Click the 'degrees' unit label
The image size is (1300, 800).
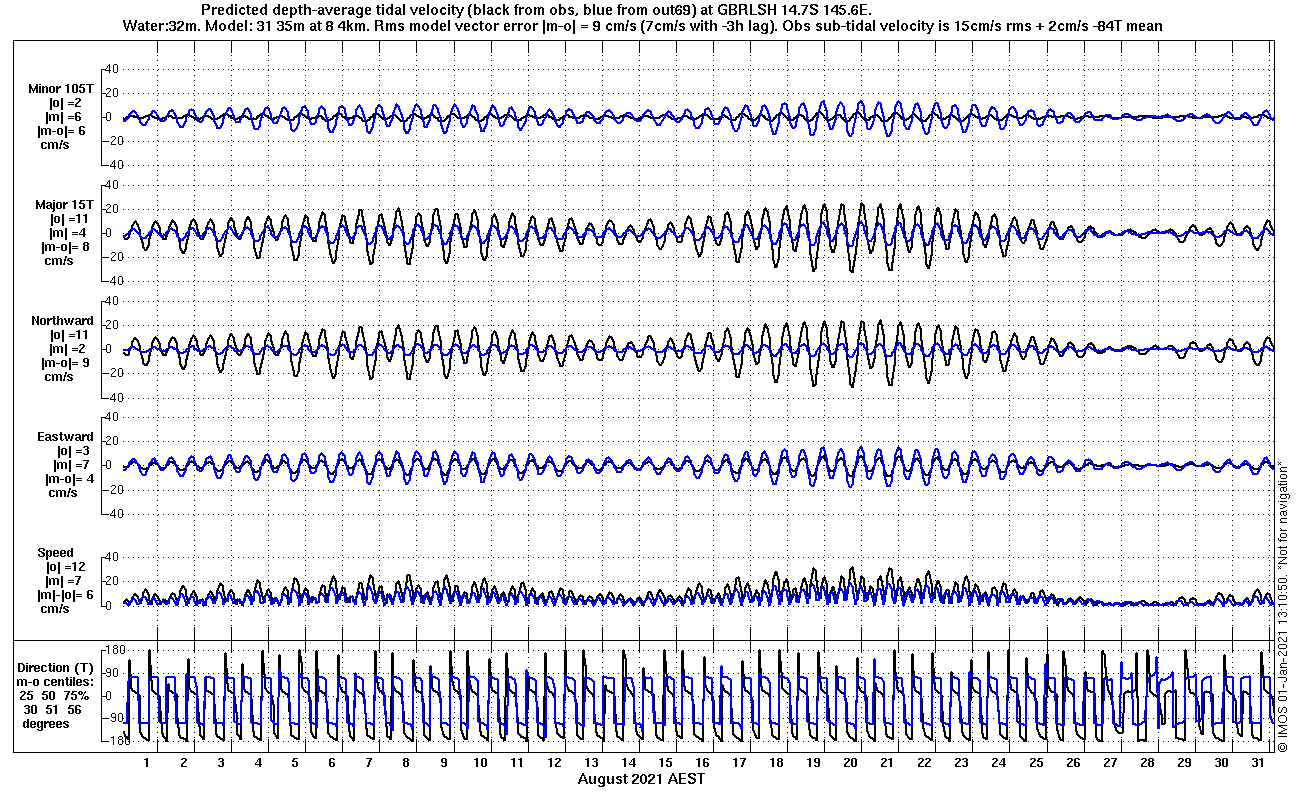tap(46, 723)
